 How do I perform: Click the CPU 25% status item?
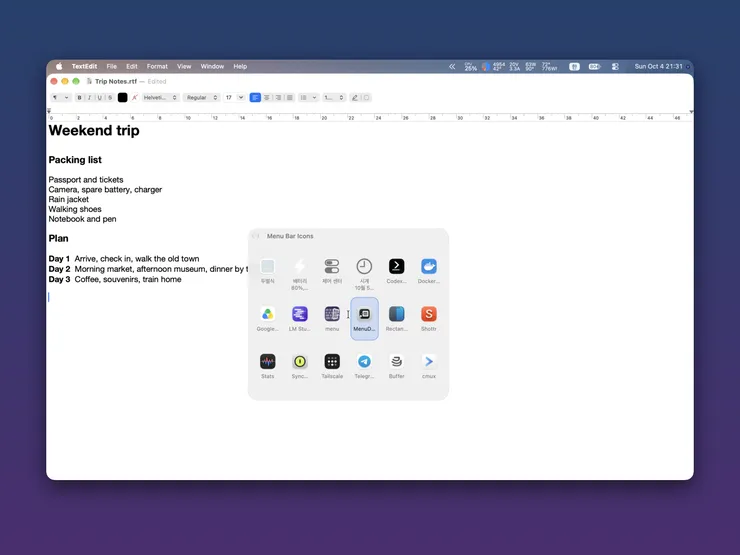(471, 67)
